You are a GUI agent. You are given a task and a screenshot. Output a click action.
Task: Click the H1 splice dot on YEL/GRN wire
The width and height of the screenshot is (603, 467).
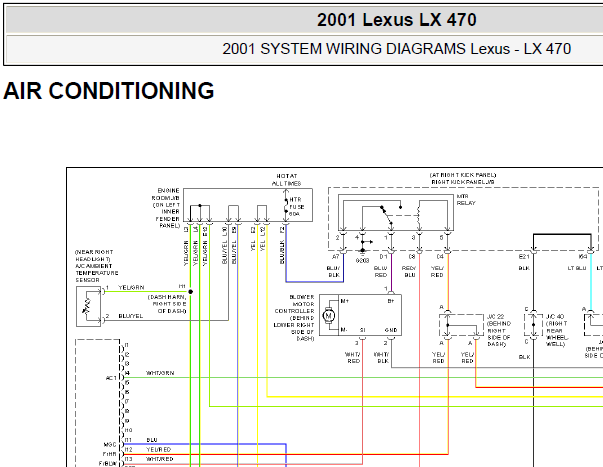click(190, 292)
